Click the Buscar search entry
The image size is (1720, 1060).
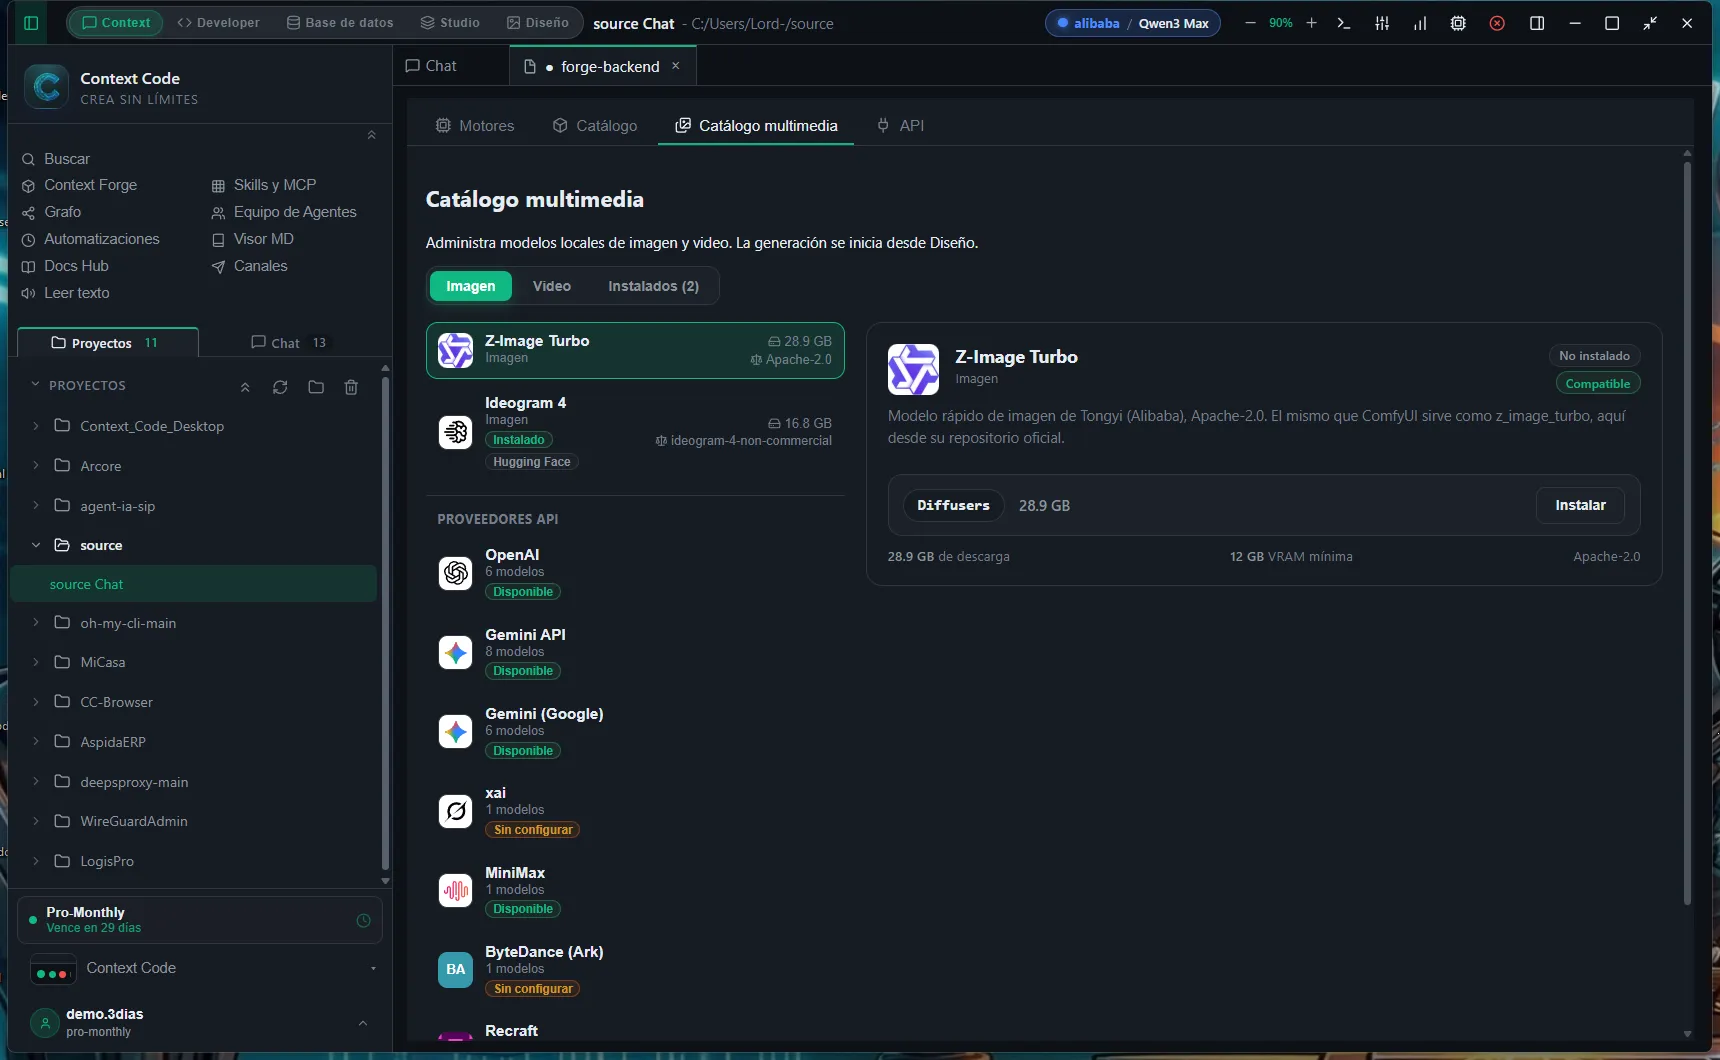56,159
